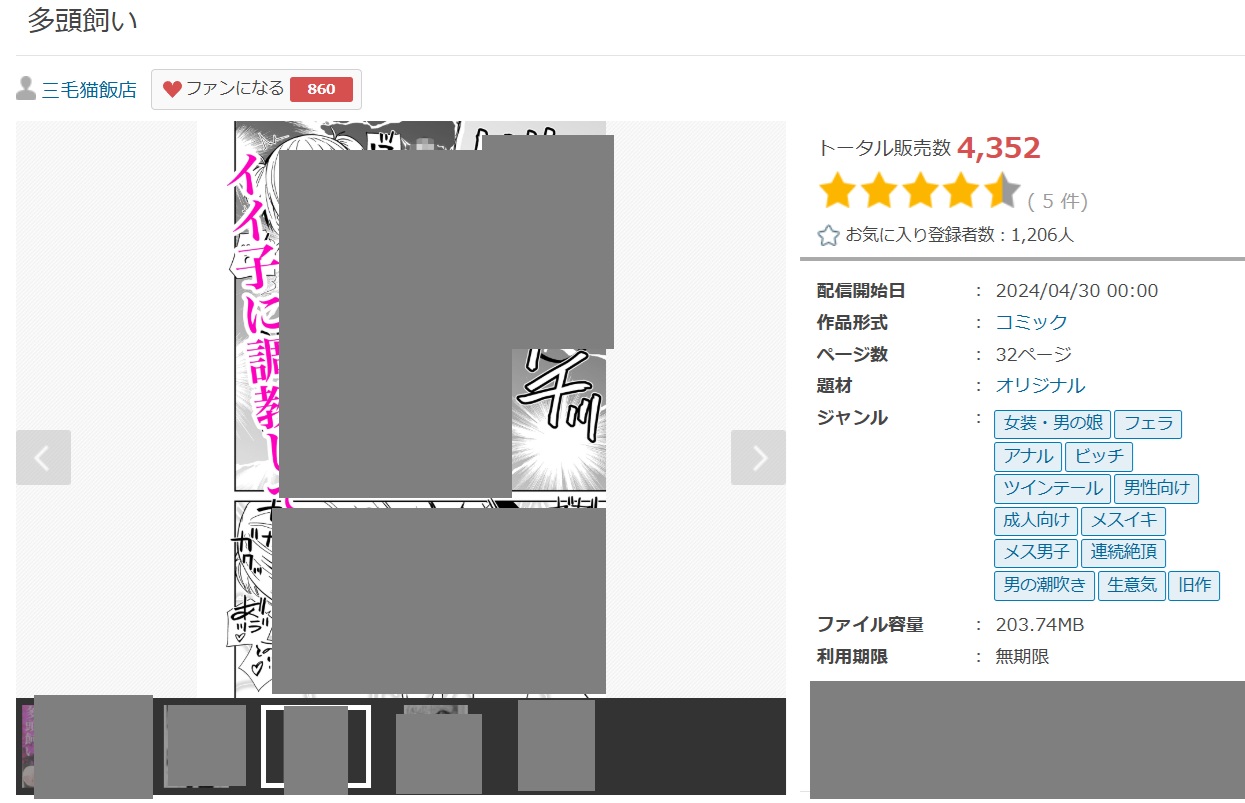Choose the 成人向け genre tag

pos(1036,520)
